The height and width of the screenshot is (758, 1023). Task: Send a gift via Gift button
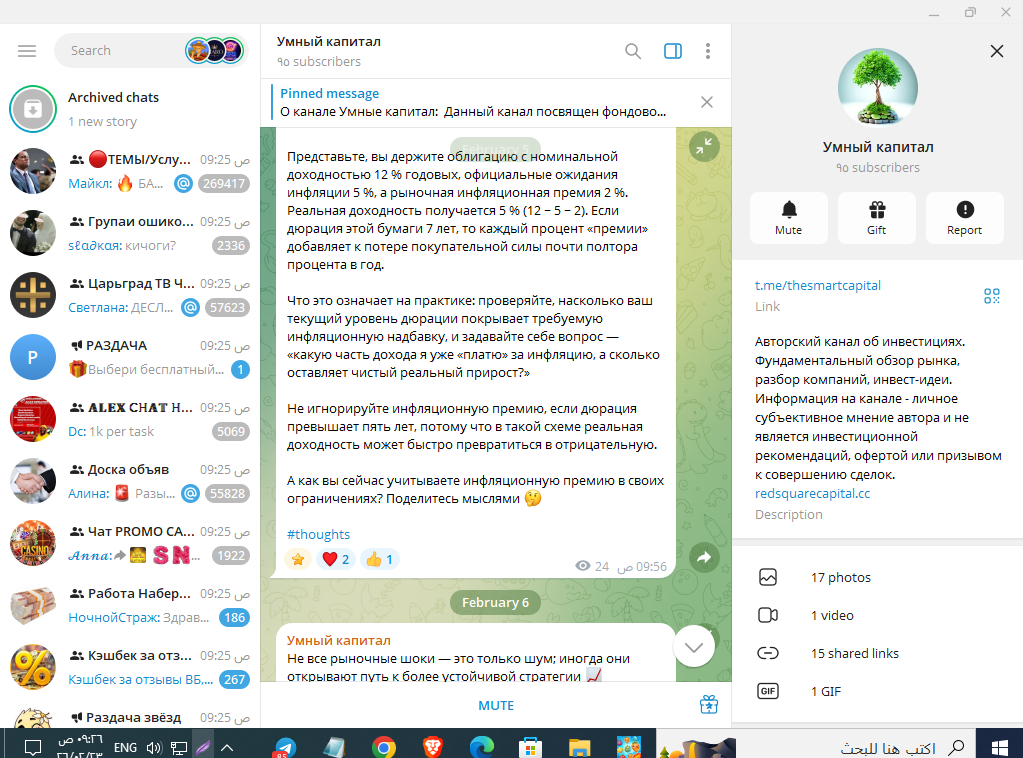coord(876,218)
